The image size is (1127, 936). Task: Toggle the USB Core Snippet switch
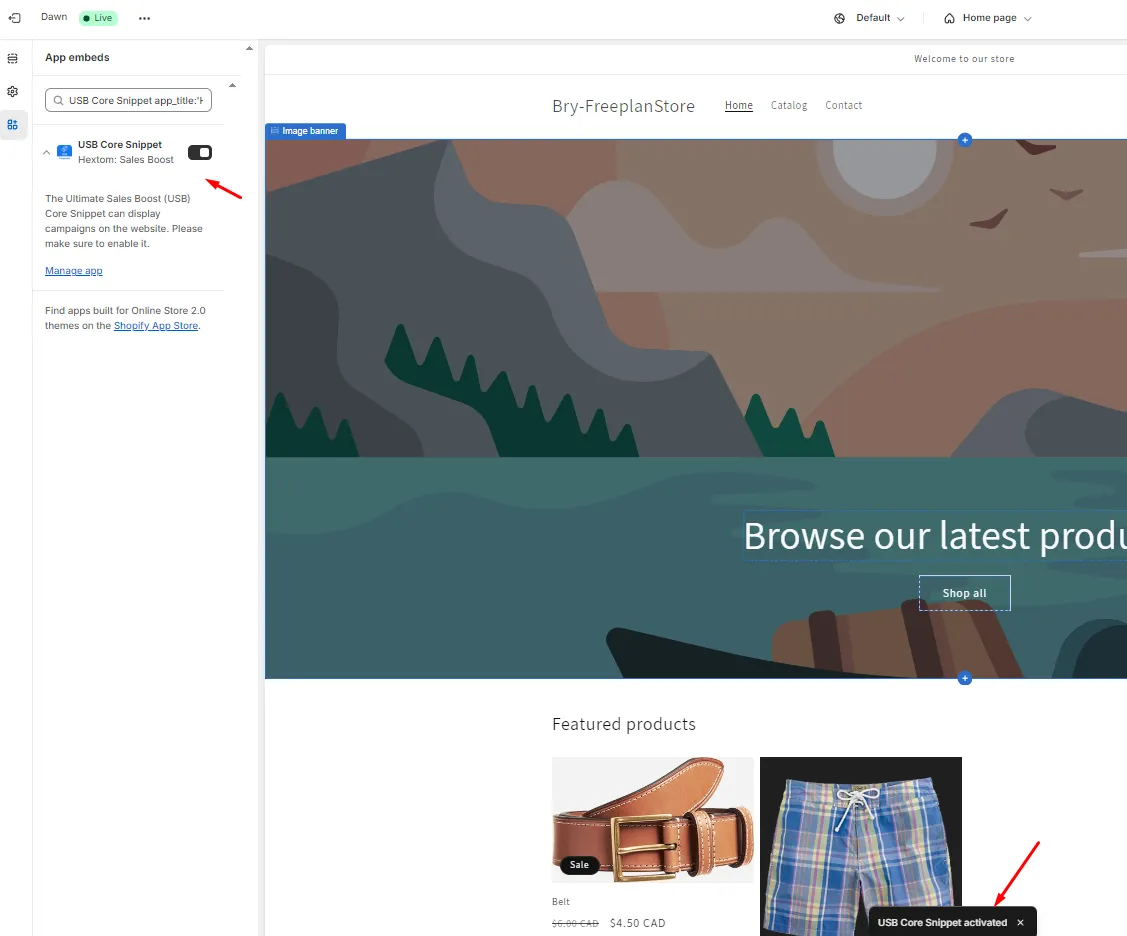click(200, 152)
